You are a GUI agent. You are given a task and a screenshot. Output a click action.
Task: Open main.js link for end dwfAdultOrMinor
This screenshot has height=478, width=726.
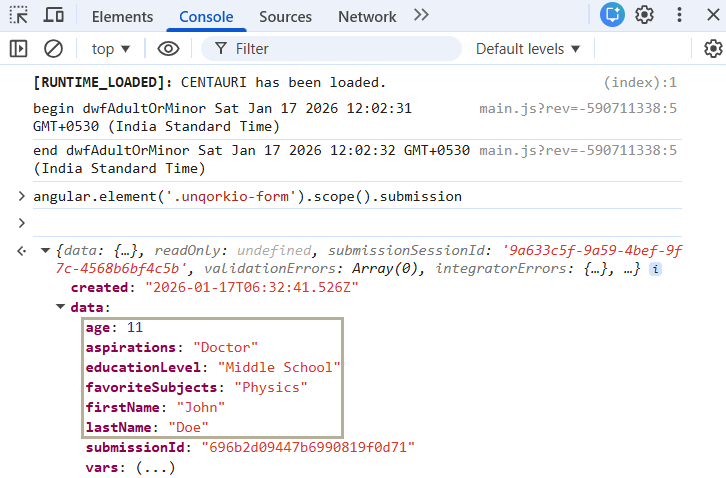(578, 151)
